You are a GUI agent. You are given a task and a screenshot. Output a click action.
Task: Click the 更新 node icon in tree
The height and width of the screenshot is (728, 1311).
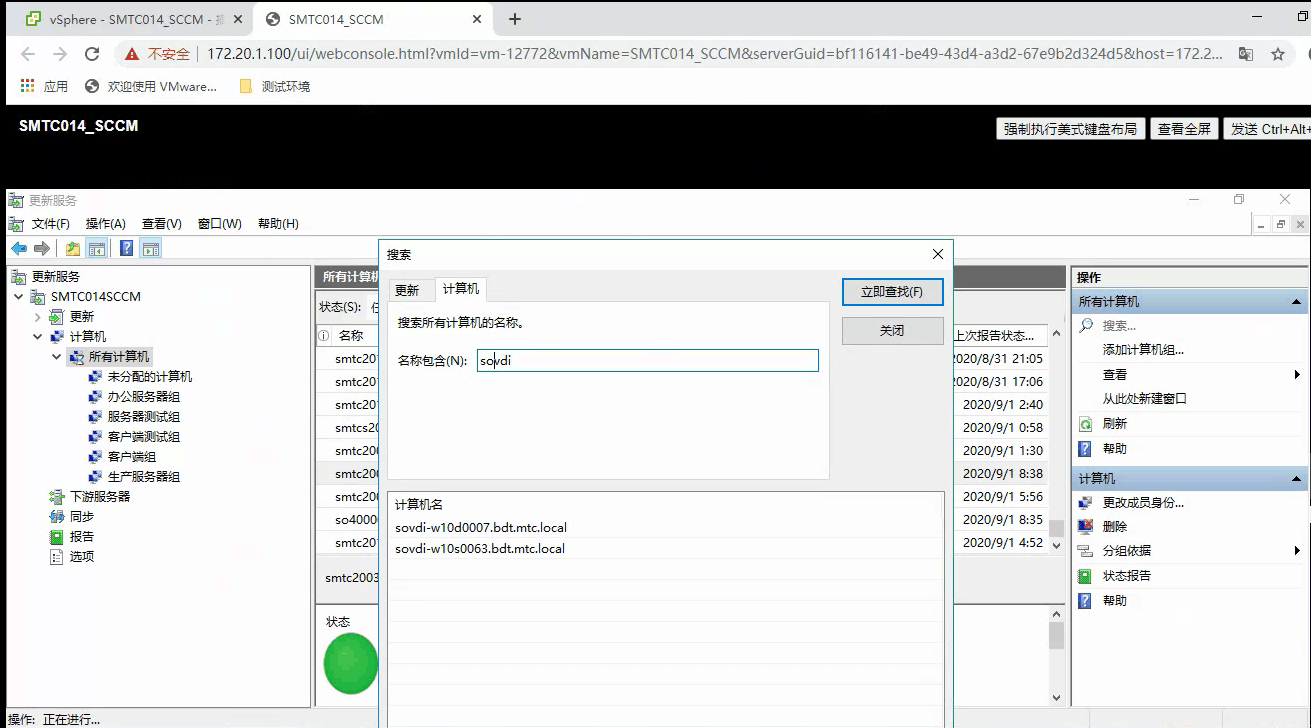pos(58,316)
